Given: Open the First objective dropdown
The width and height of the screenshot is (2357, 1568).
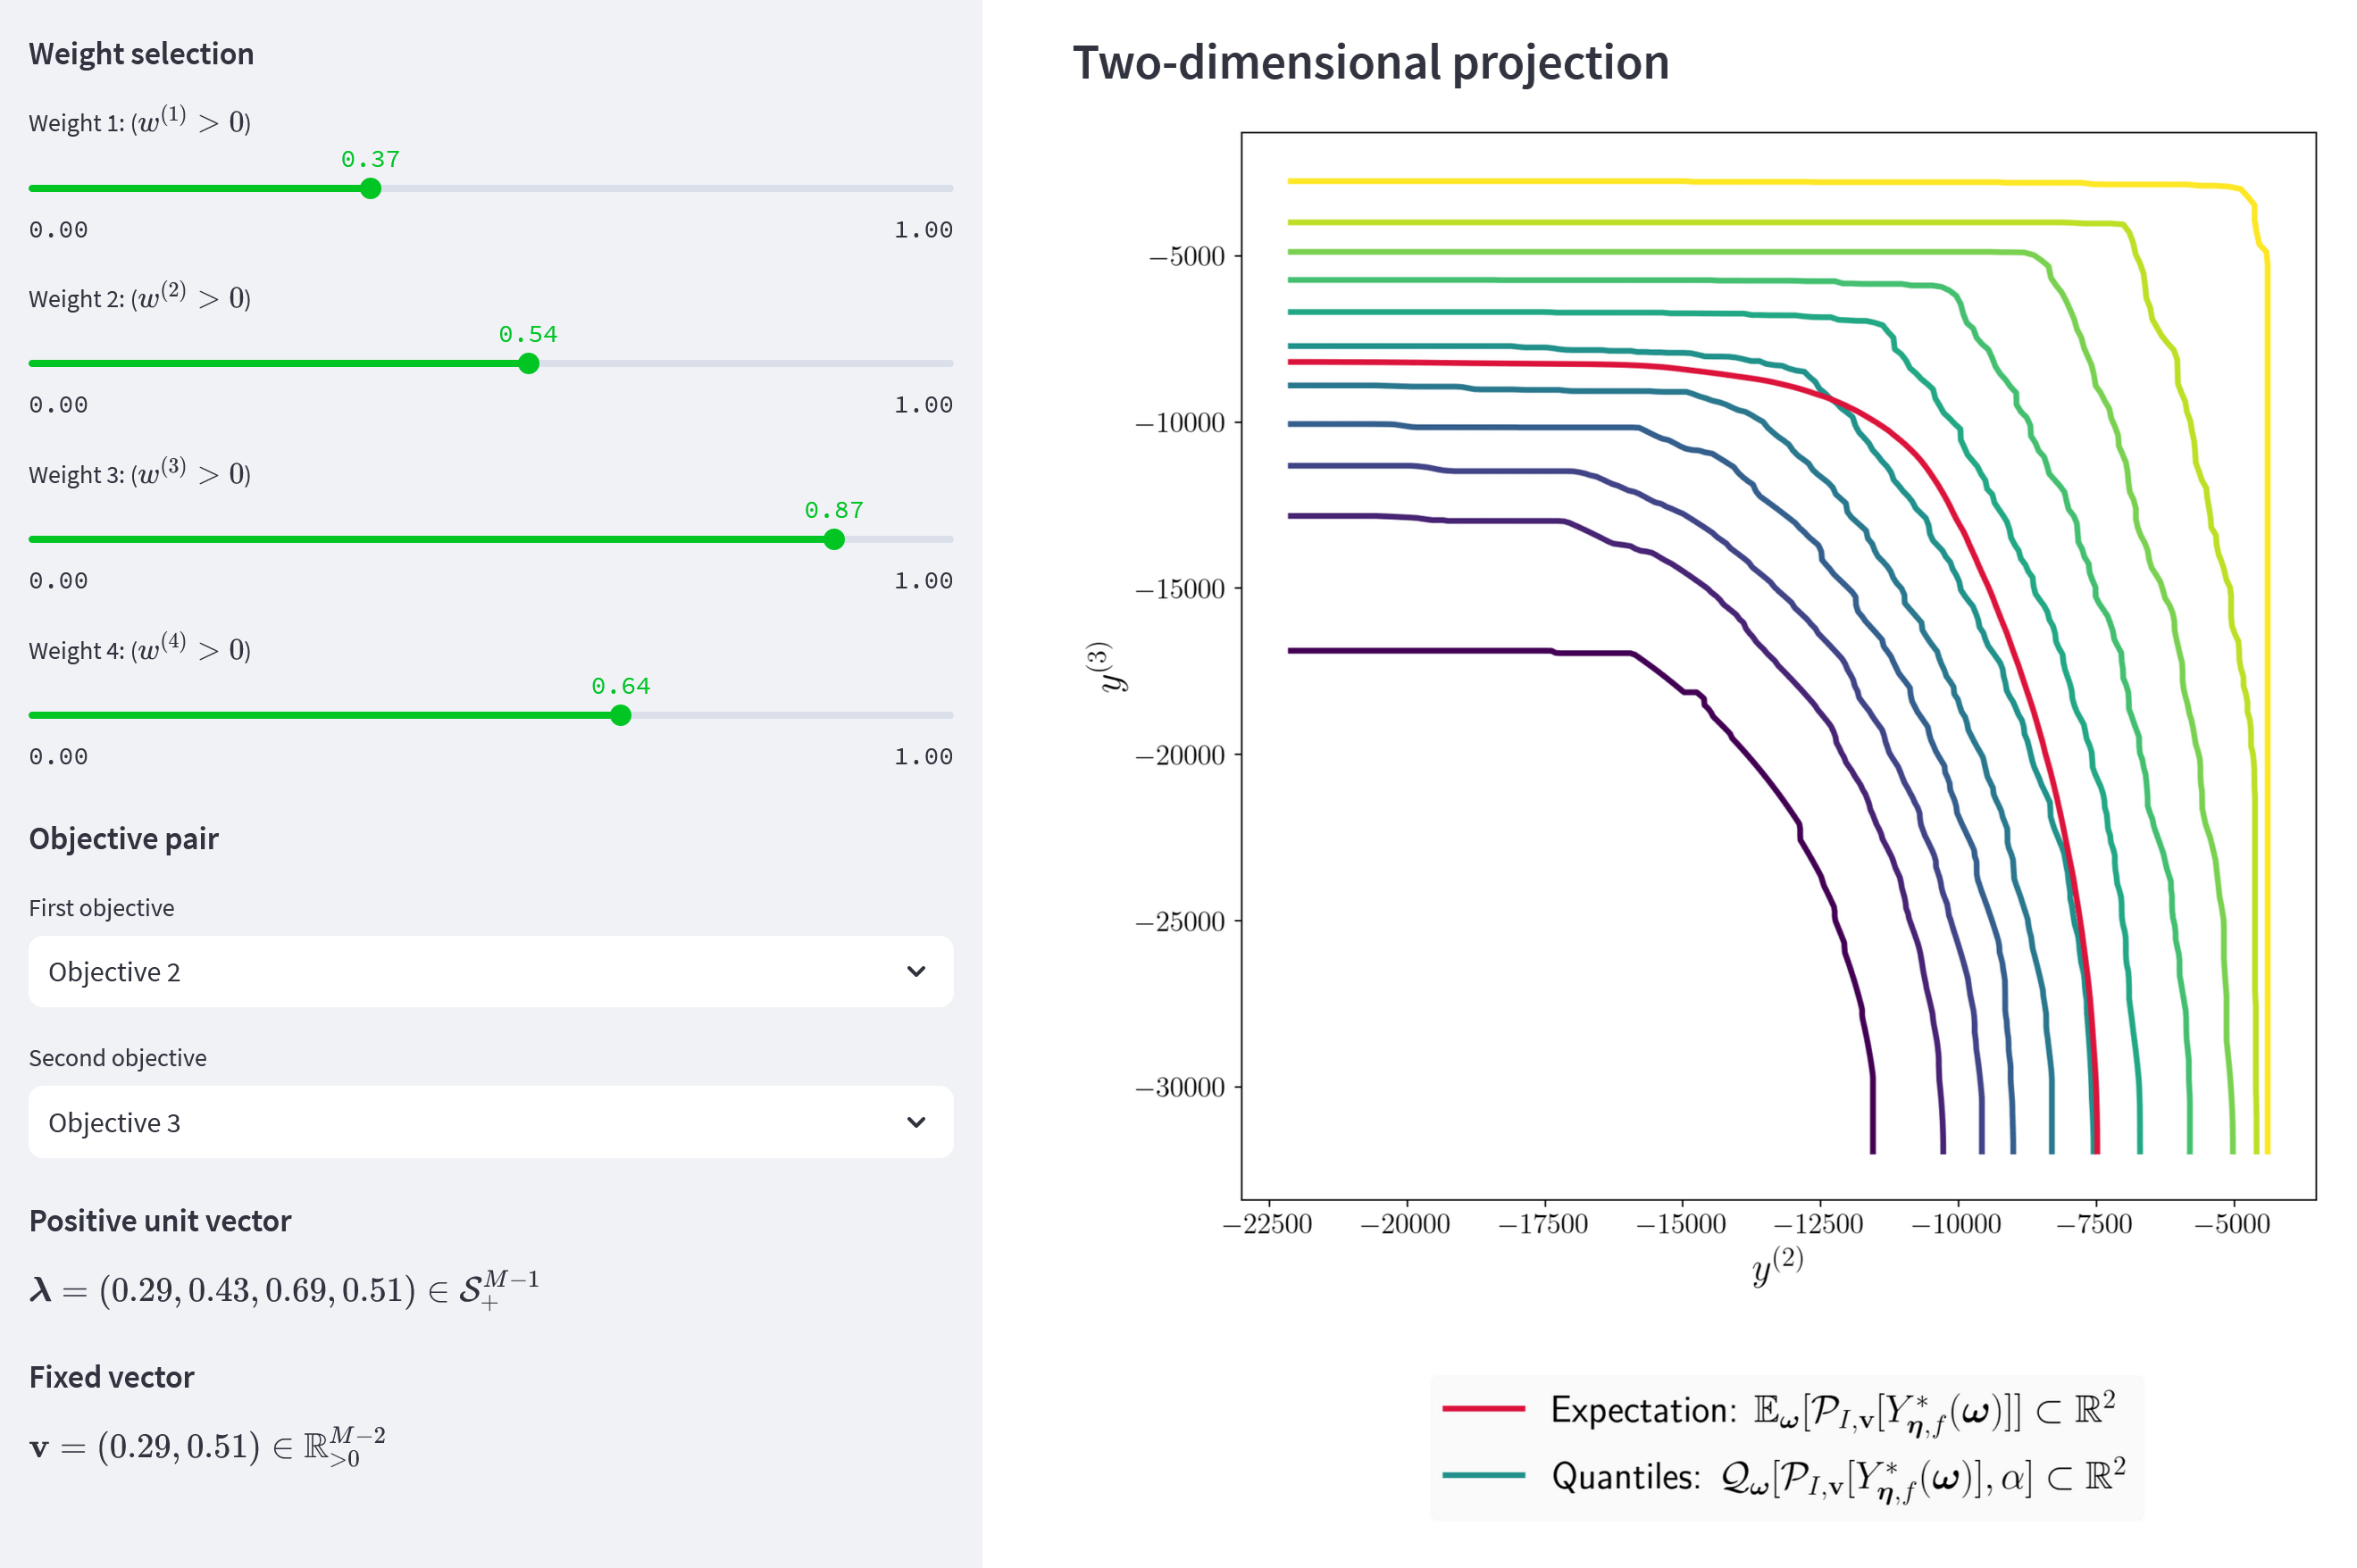Looking at the screenshot, I should coord(490,972).
